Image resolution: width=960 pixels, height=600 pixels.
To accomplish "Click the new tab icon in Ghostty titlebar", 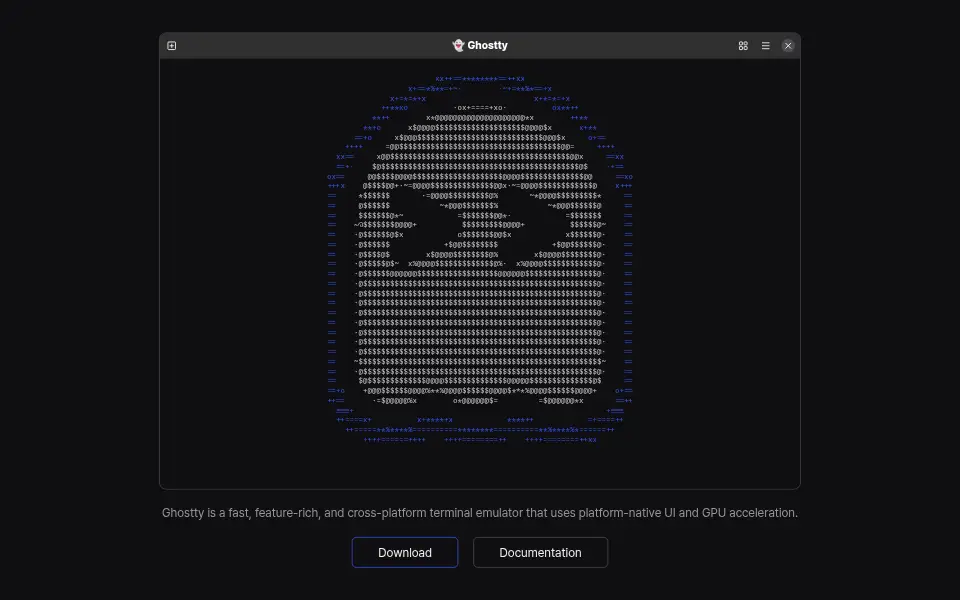I will (171, 46).
